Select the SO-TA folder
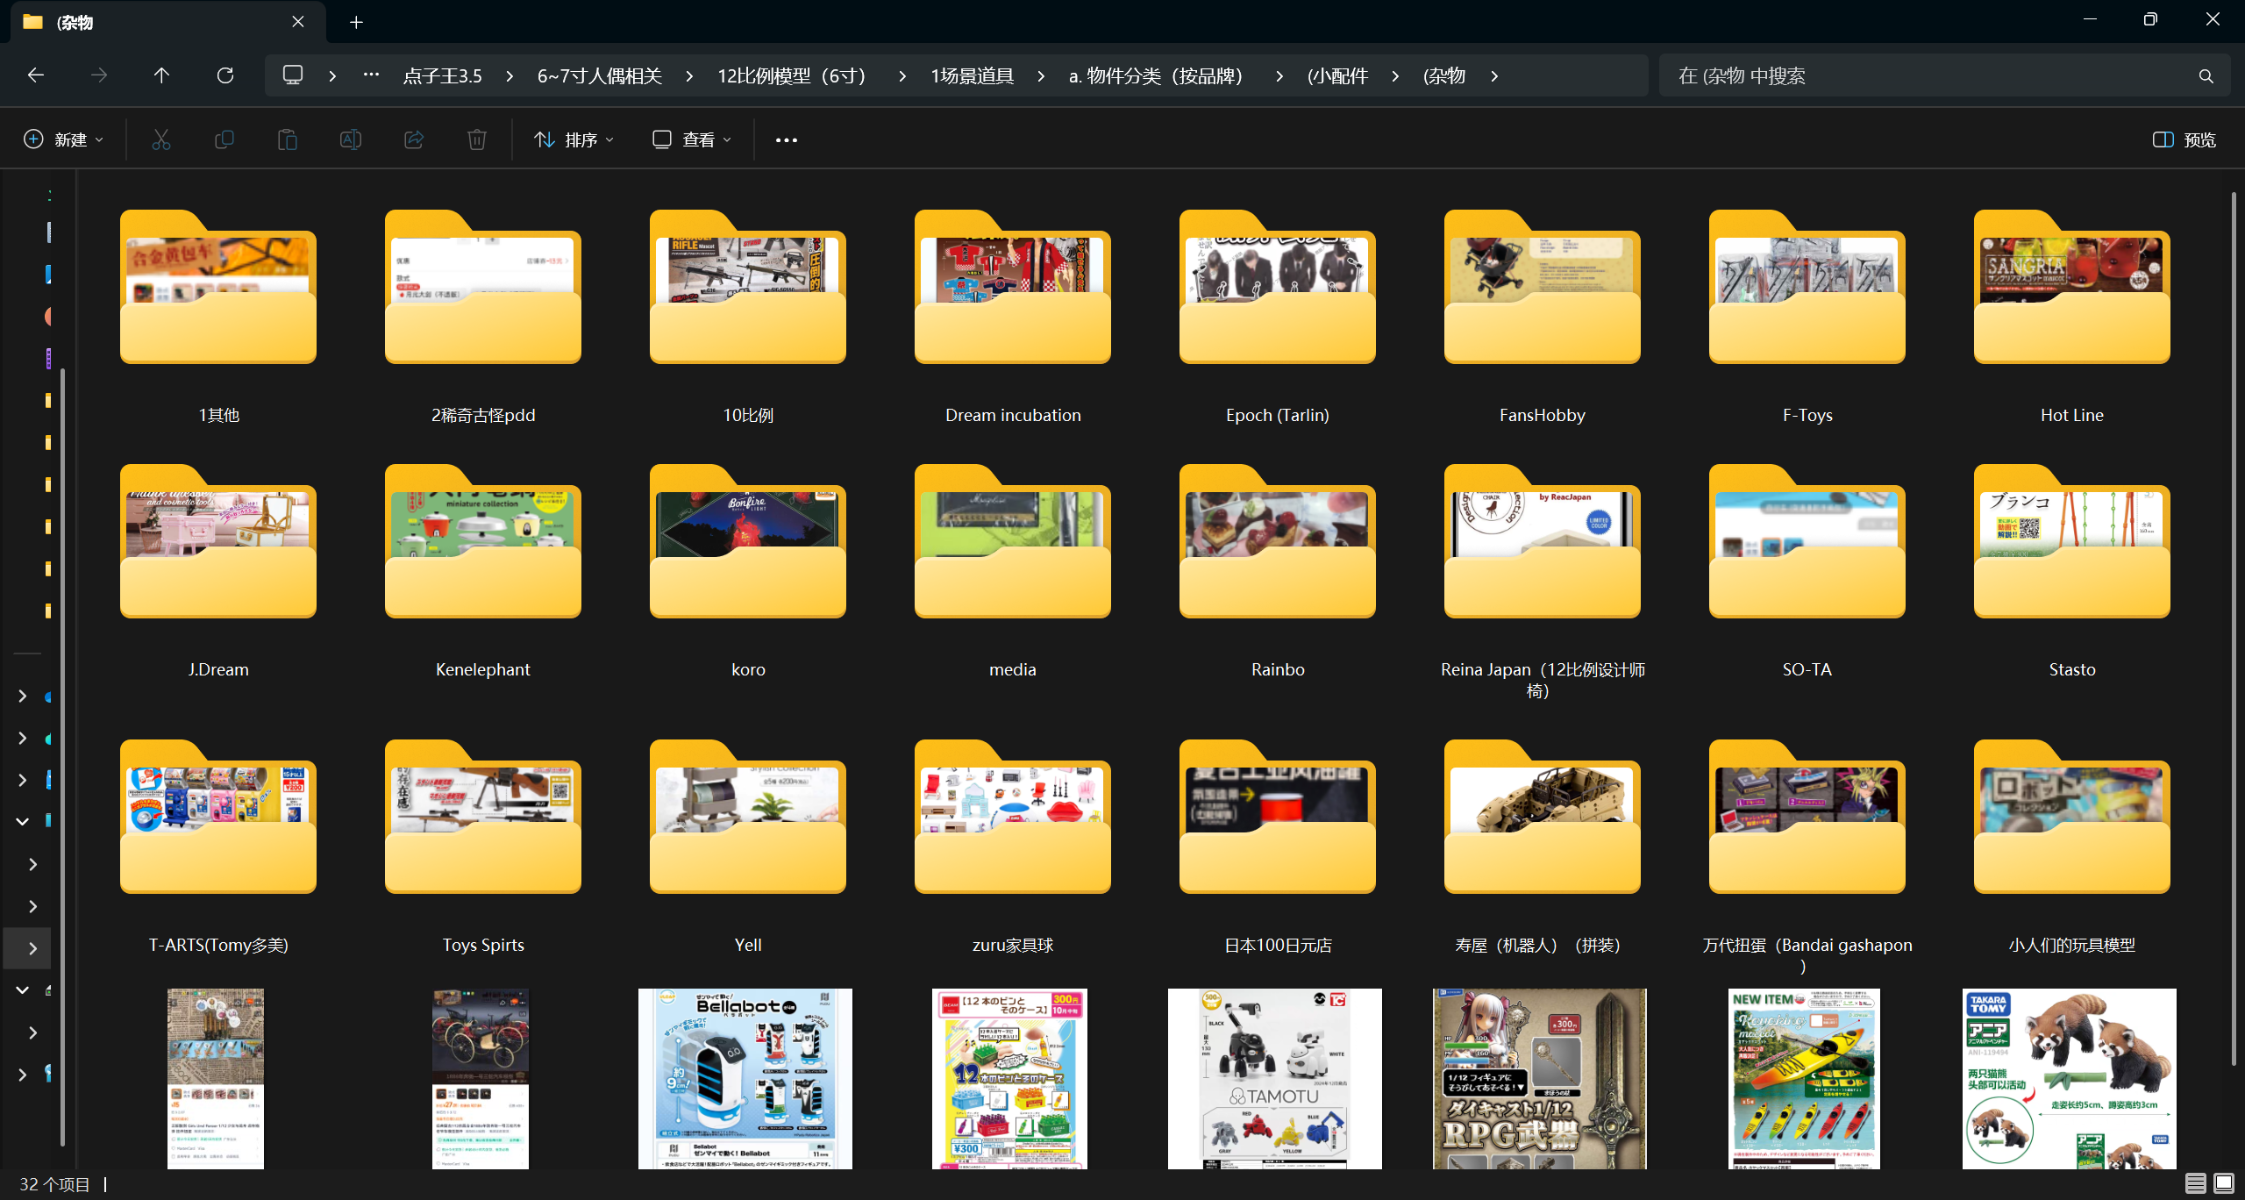Screen dimensions: 2245x1200 [1807, 570]
